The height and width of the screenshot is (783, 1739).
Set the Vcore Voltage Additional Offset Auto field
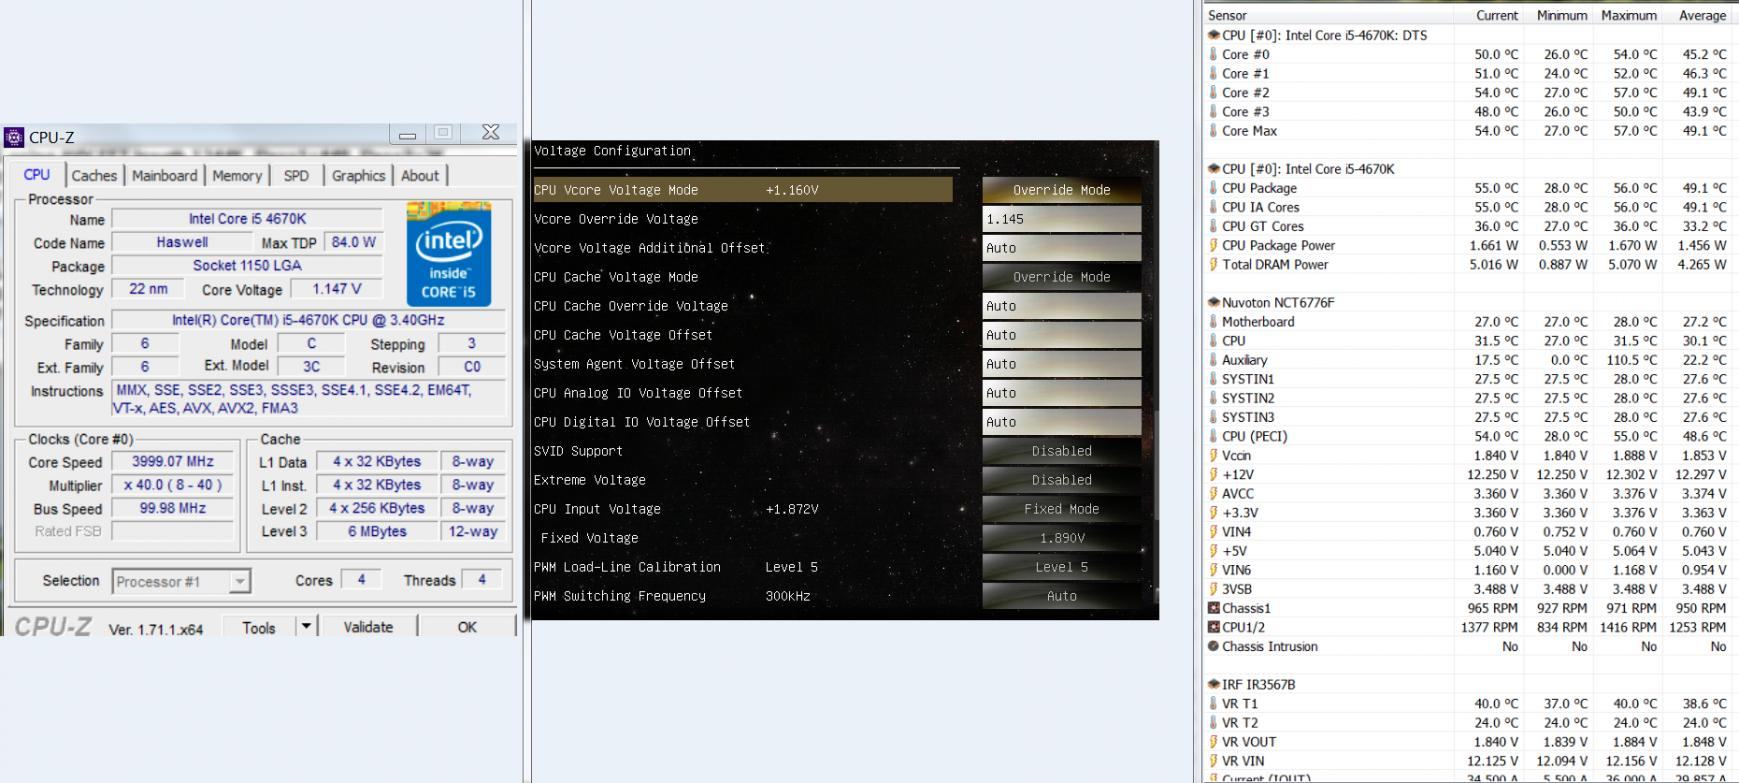pos(1061,248)
